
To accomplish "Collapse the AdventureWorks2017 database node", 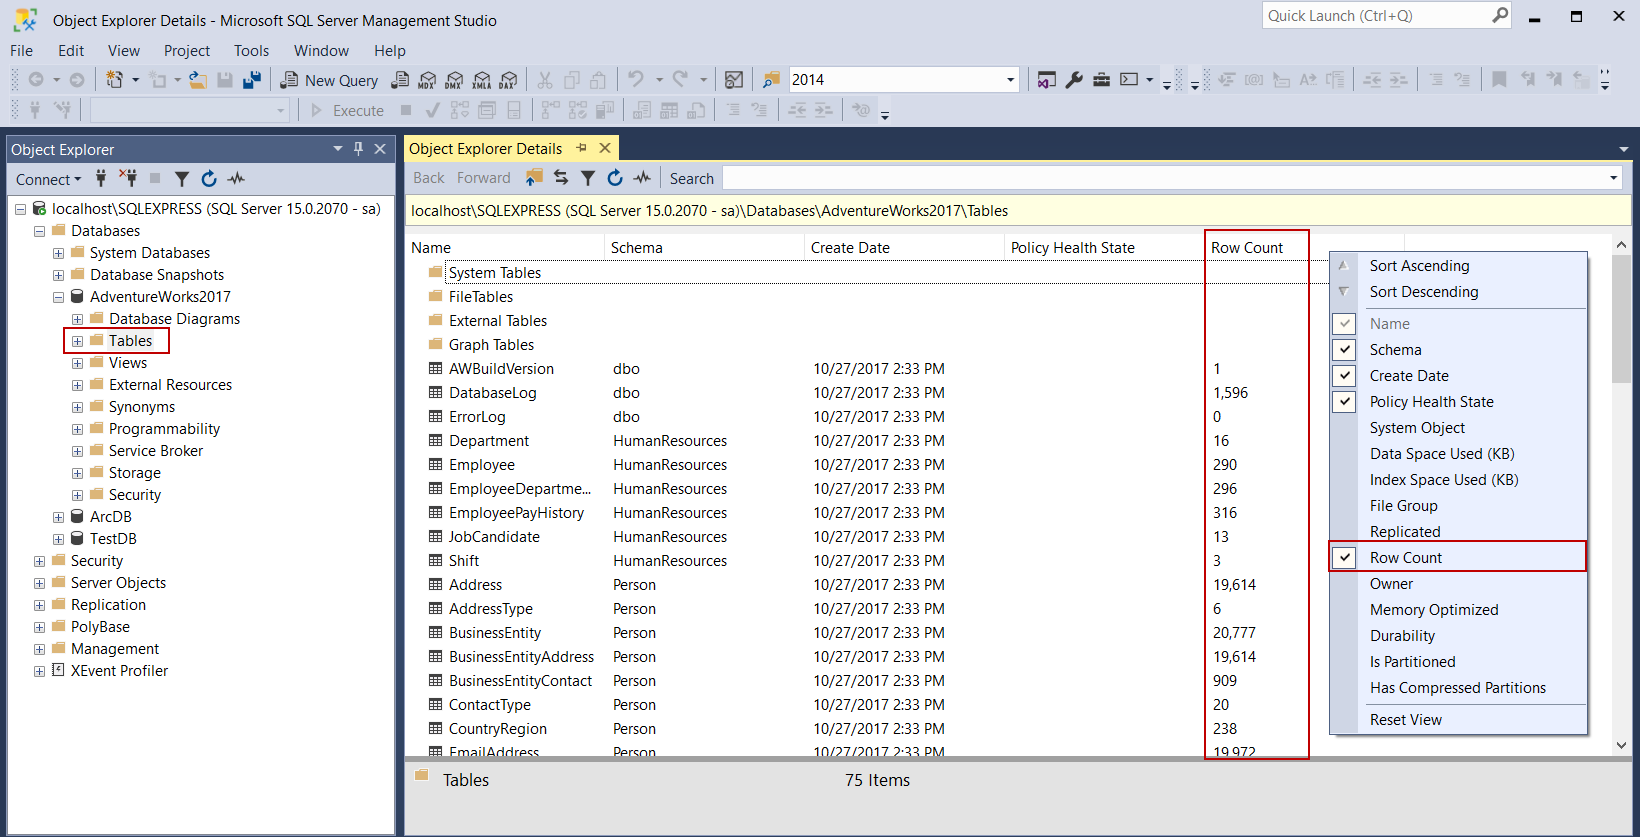I will coord(58,297).
